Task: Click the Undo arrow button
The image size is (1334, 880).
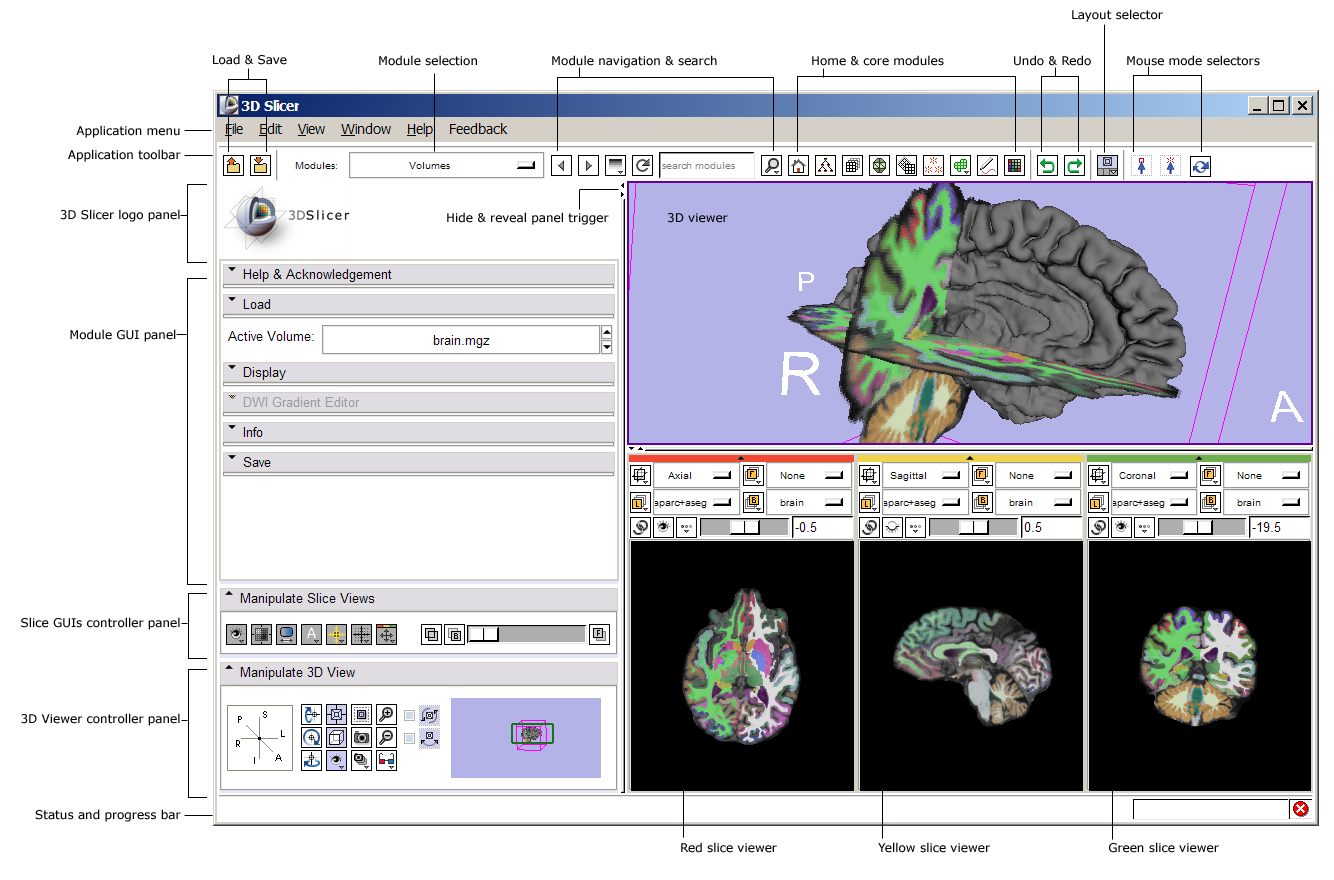Action: 1047,166
